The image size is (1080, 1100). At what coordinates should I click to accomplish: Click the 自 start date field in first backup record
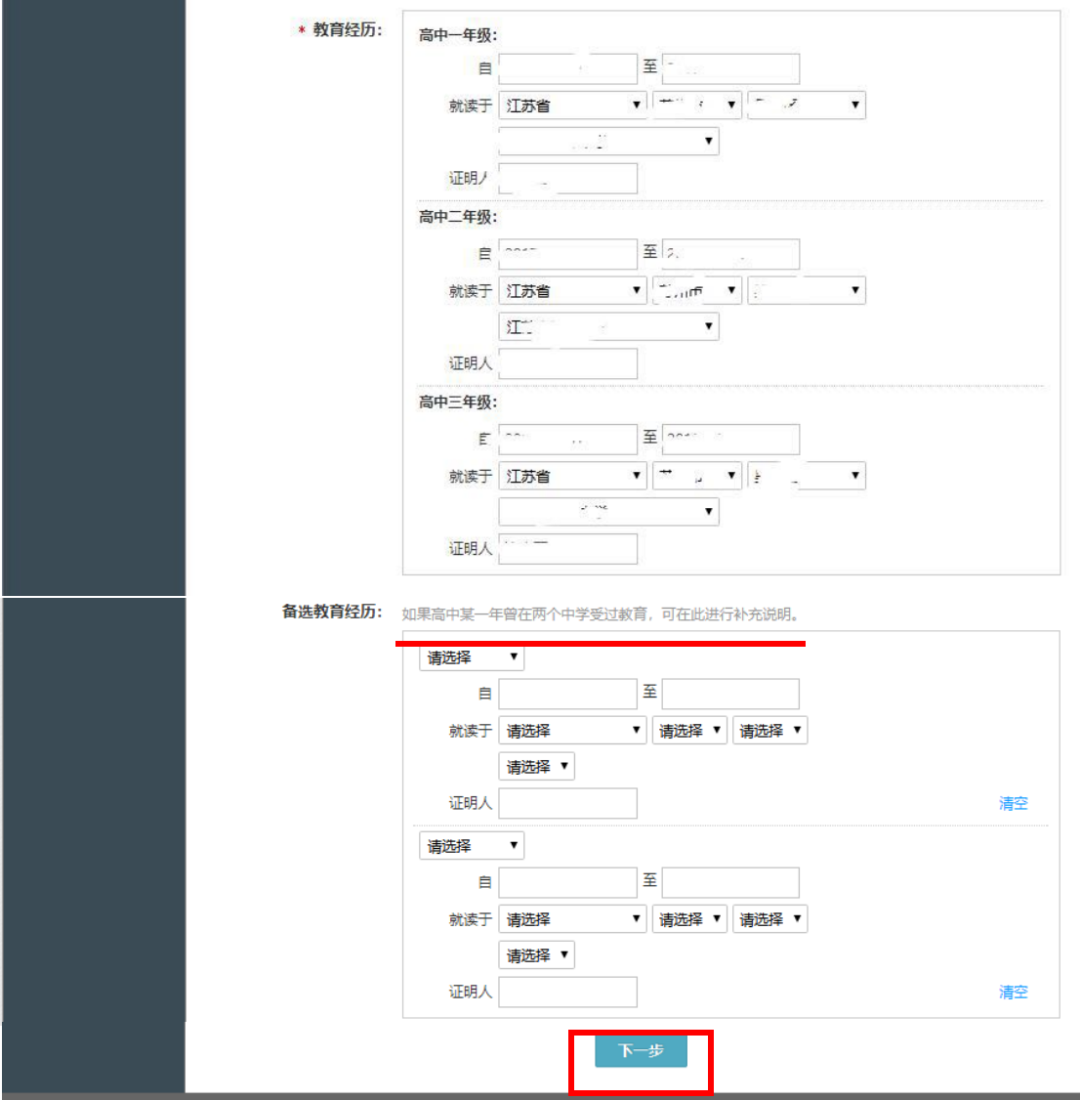pos(567,693)
